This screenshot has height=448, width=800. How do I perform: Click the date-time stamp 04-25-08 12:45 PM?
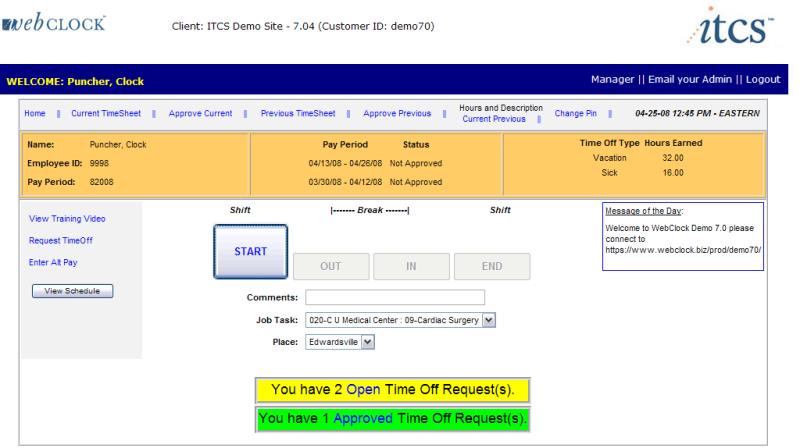(x=697, y=113)
